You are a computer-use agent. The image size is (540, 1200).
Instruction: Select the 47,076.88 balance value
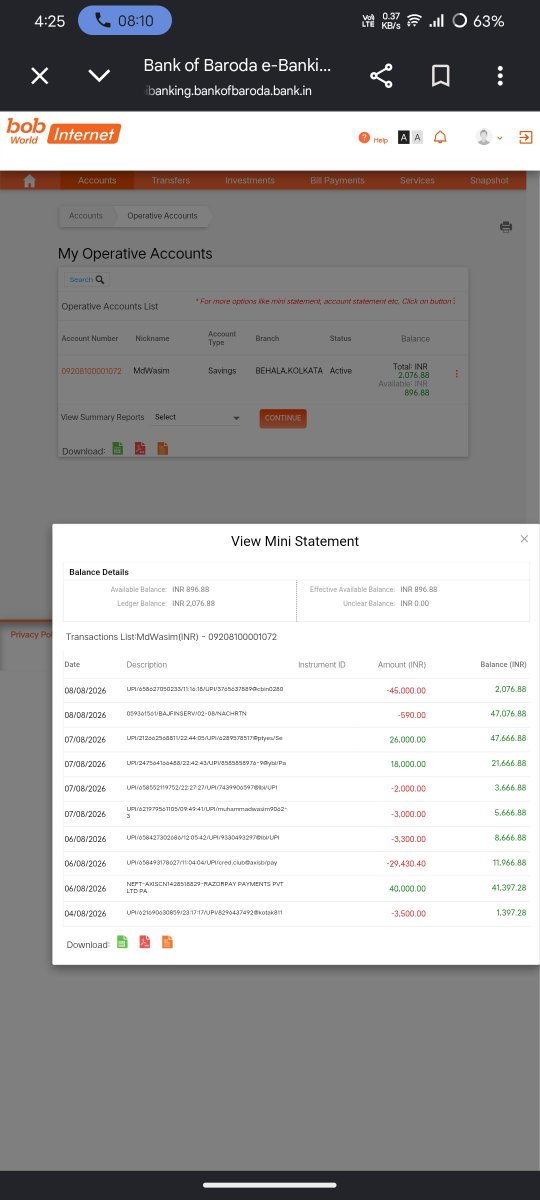pyautogui.click(x=507, y=714)
